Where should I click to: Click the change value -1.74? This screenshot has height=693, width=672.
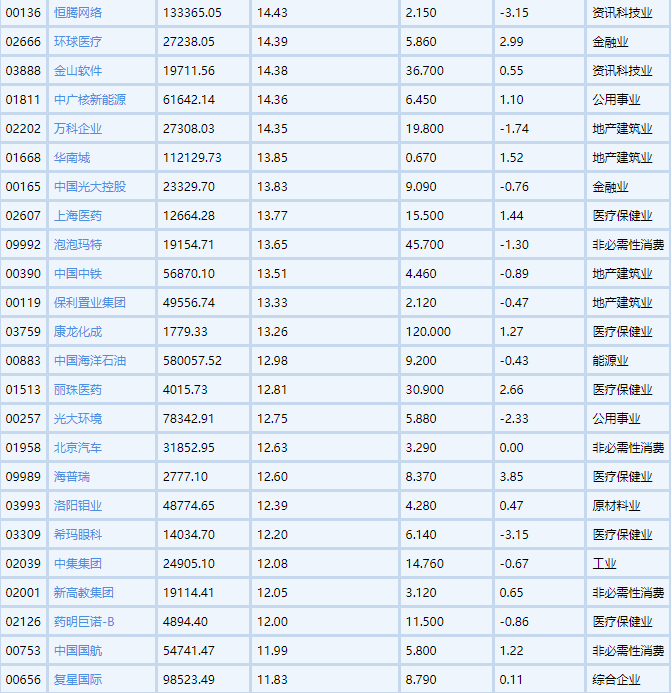514,129
